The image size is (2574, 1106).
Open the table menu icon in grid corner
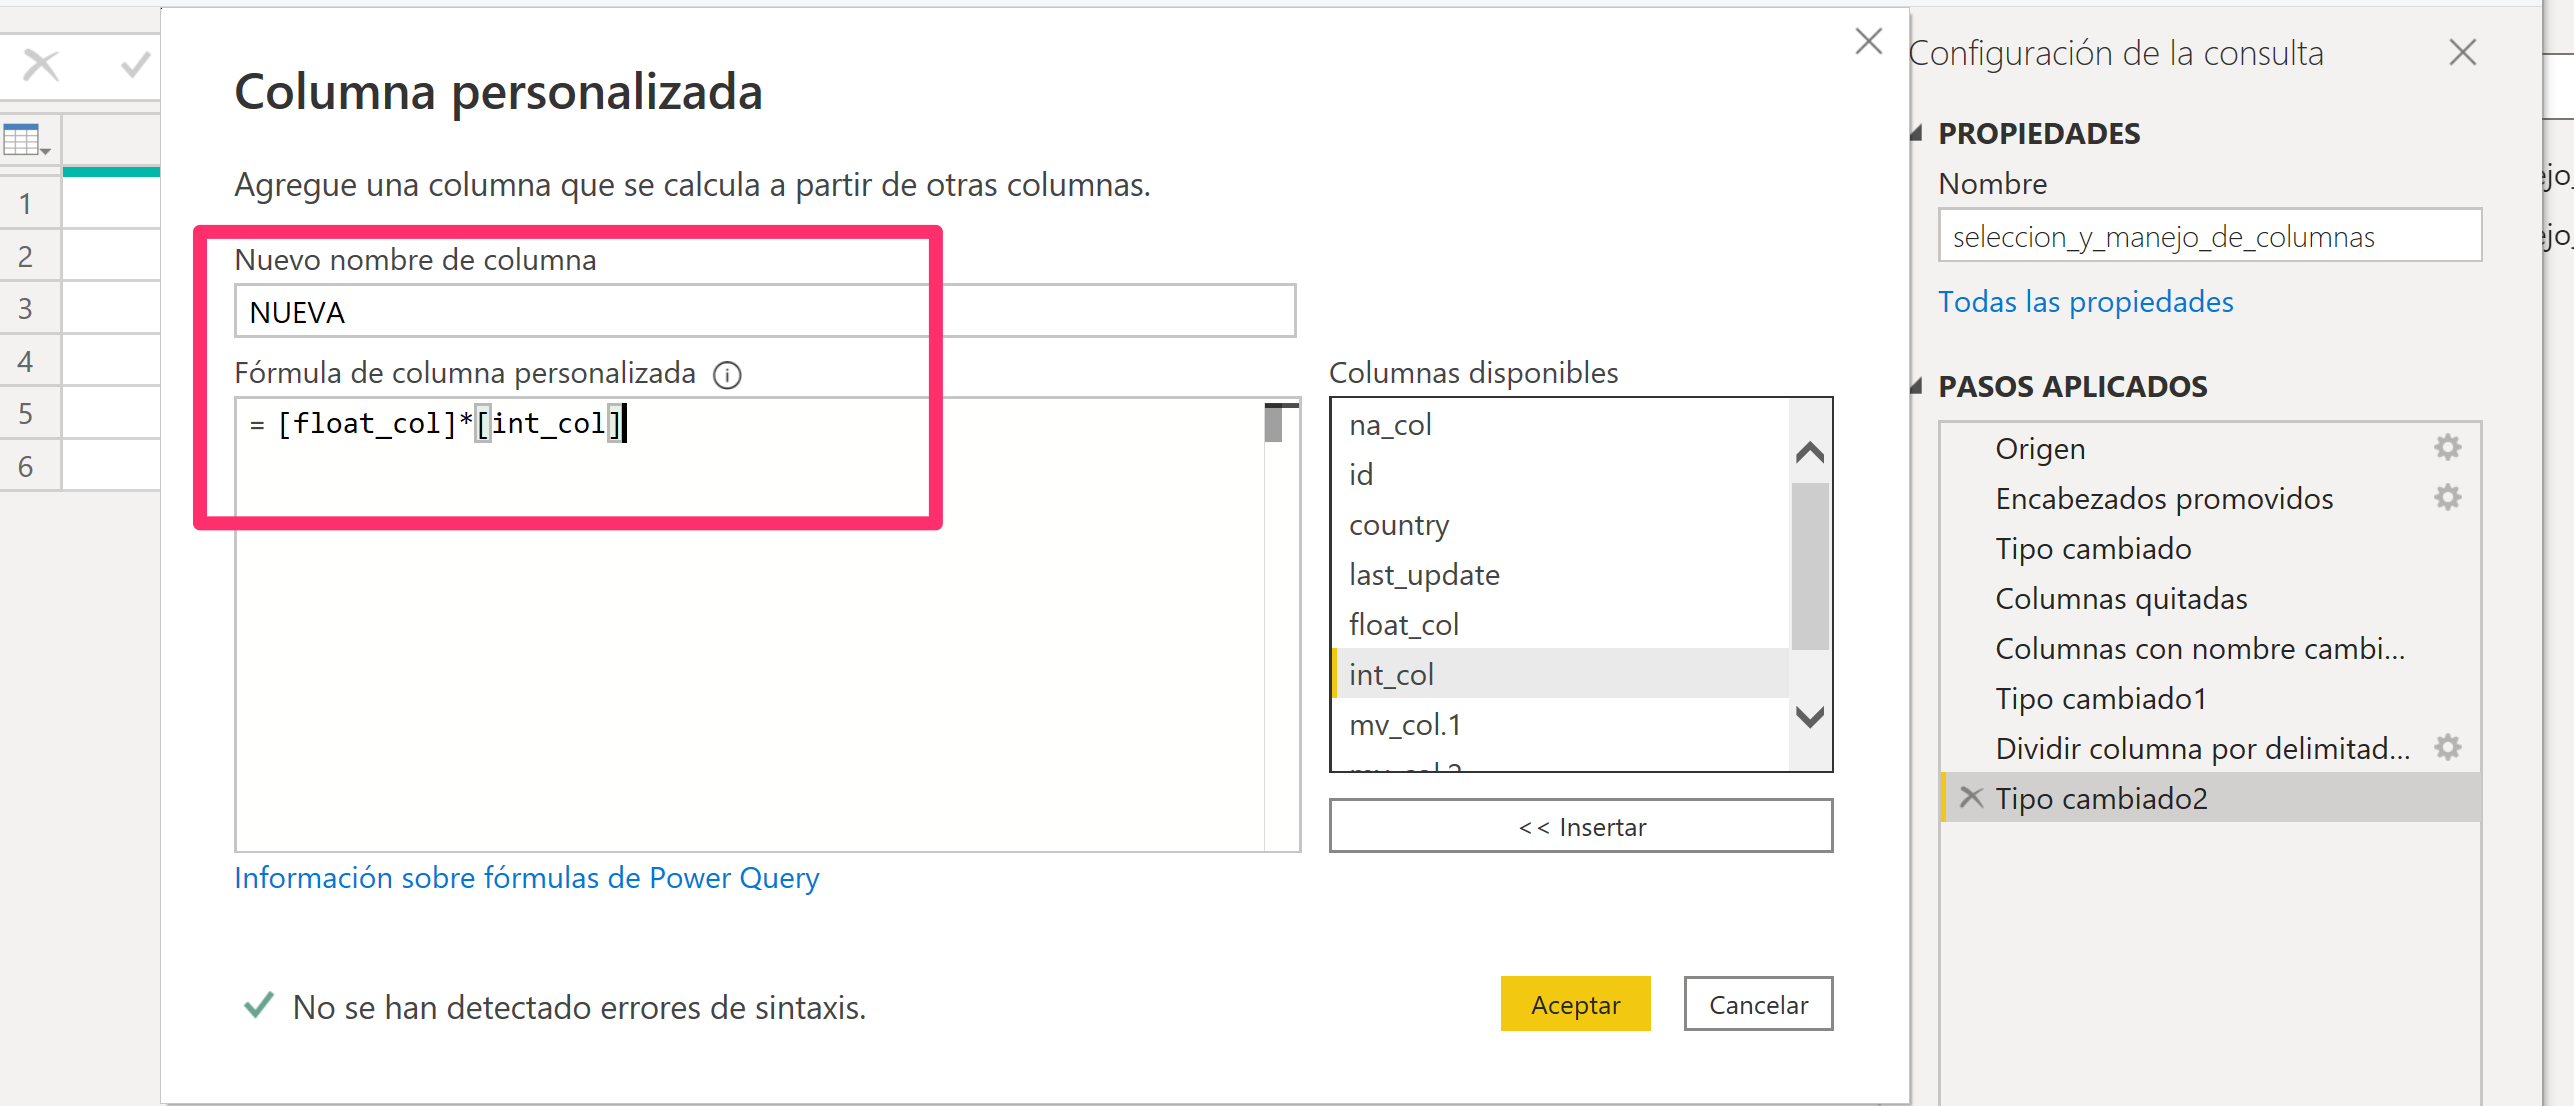click(x=27, y=140)
